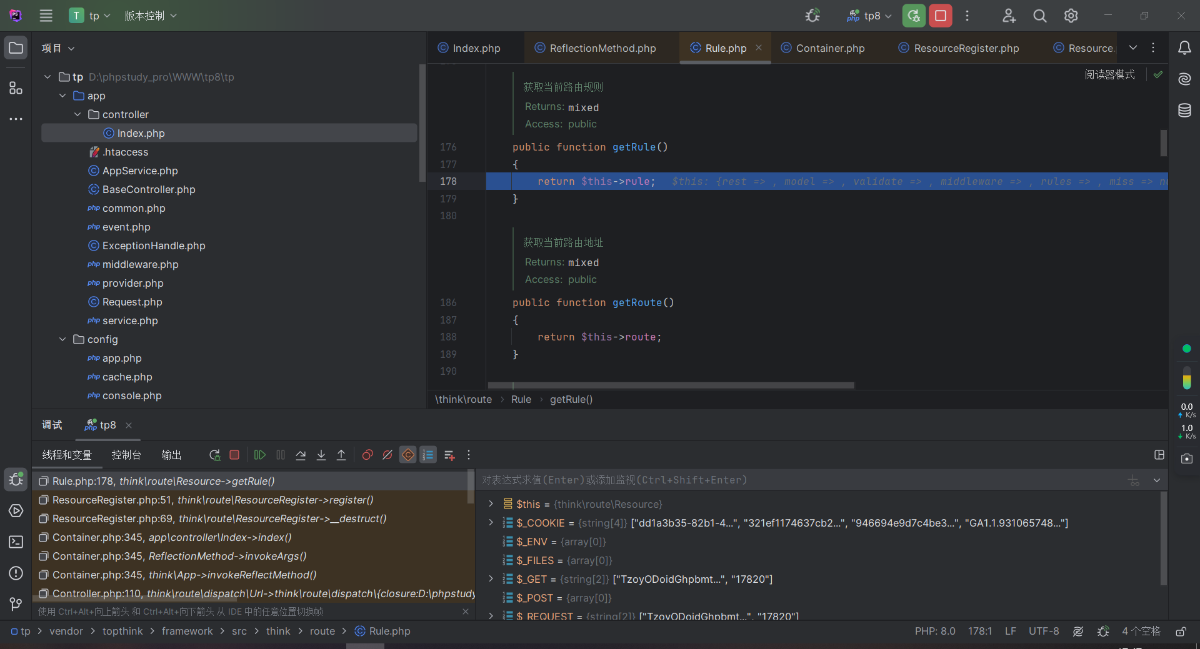Expand the $_COOKIE variable
Image resolution: width=1200 pixels, height=649 pixels.
pos(489,522)
